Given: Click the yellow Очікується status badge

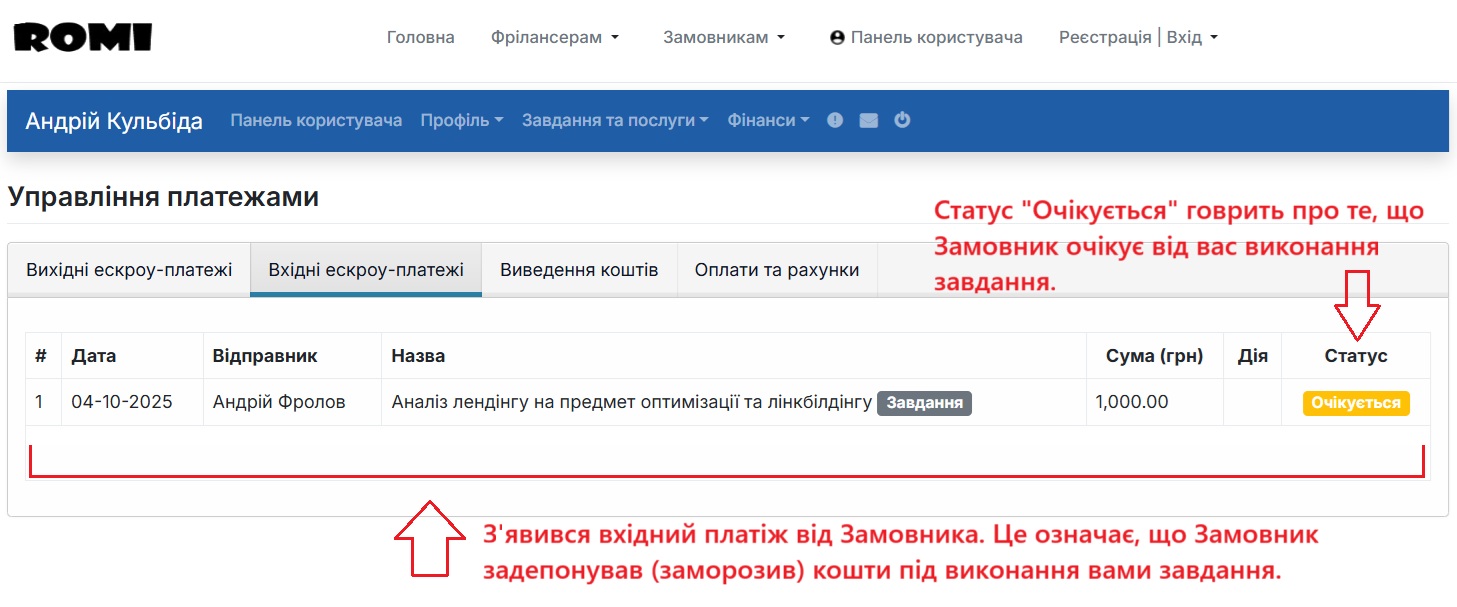Looking at the screenshot, I should (1355, 402).
